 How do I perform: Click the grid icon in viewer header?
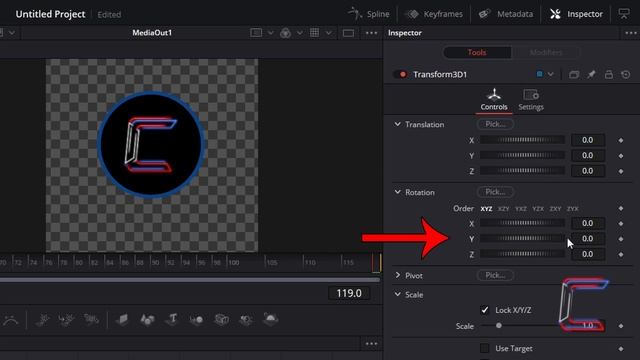coord(314,33)
